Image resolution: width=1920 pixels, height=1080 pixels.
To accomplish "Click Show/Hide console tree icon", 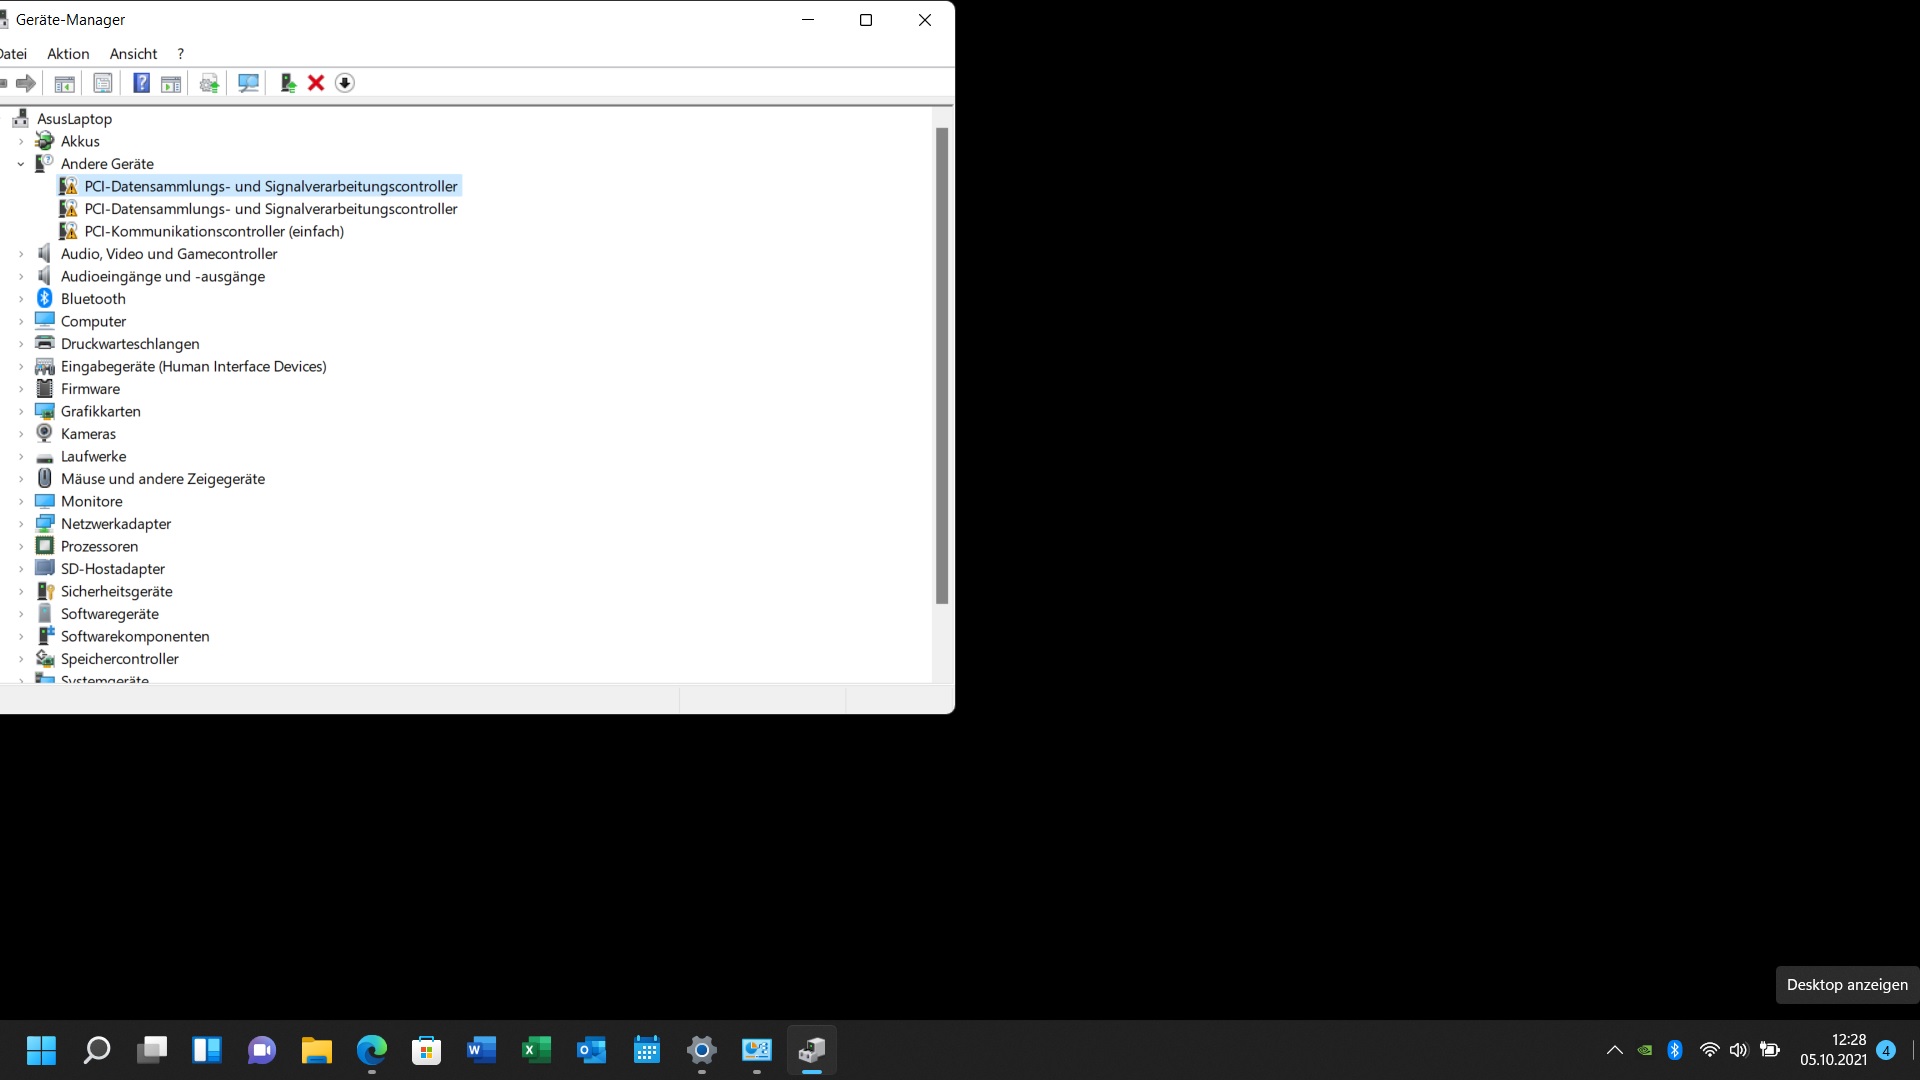I will (64, 83).
